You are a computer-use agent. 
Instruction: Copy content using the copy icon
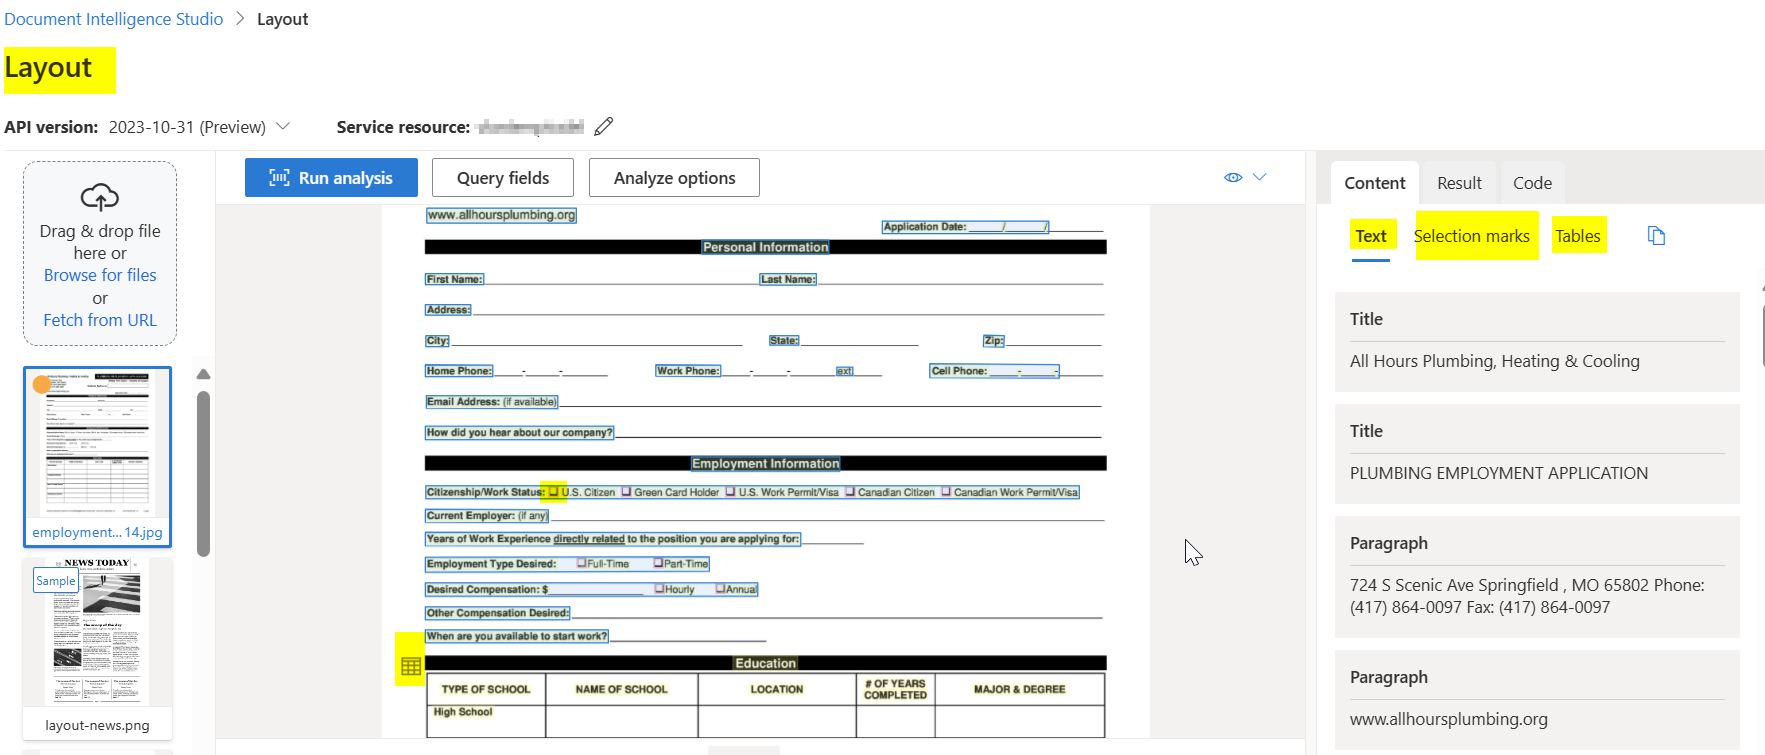(x=1656, y=236)
